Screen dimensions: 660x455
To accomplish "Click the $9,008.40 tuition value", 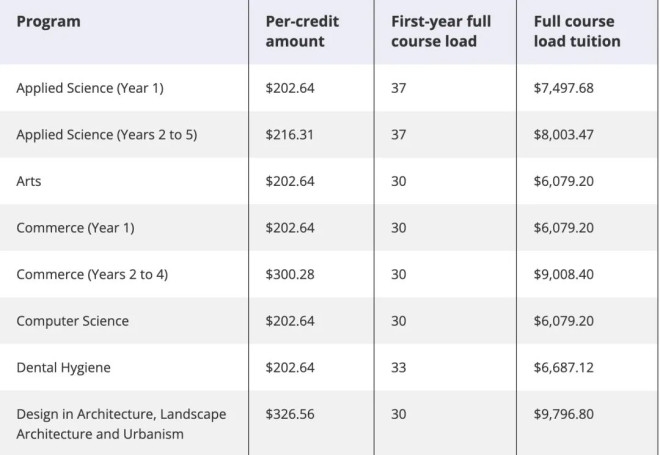I will [563, 275].
